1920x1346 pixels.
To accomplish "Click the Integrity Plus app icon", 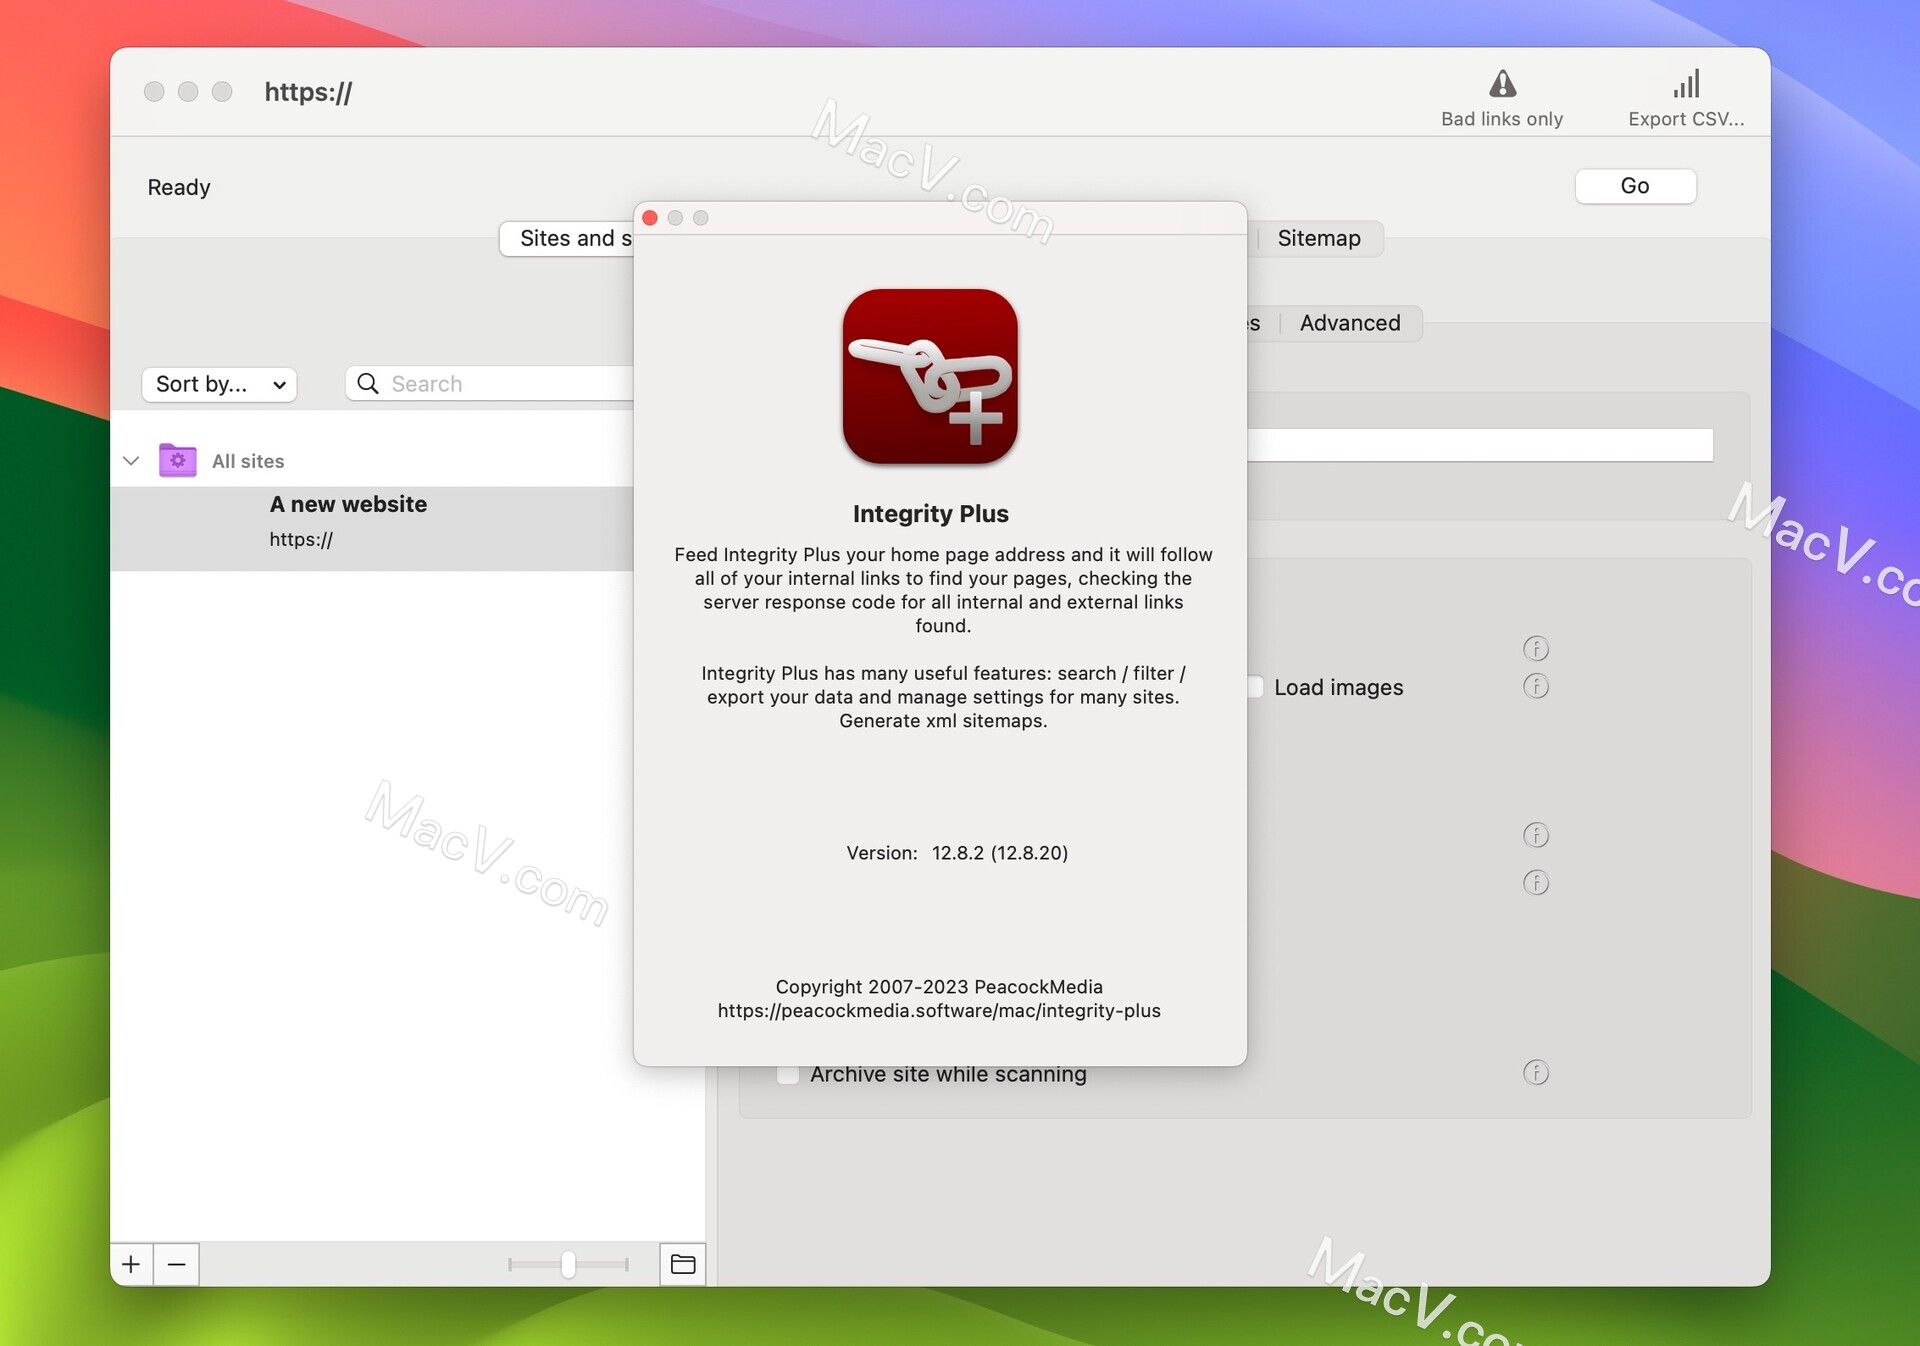I will click(x=930, y=377).
